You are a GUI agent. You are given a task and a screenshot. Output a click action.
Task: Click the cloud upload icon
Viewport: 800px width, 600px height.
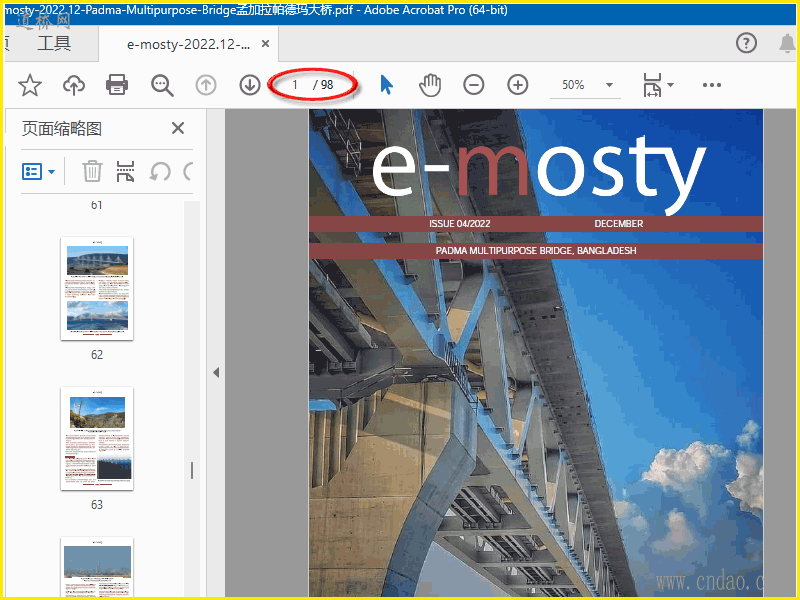(x=74, y=85)
